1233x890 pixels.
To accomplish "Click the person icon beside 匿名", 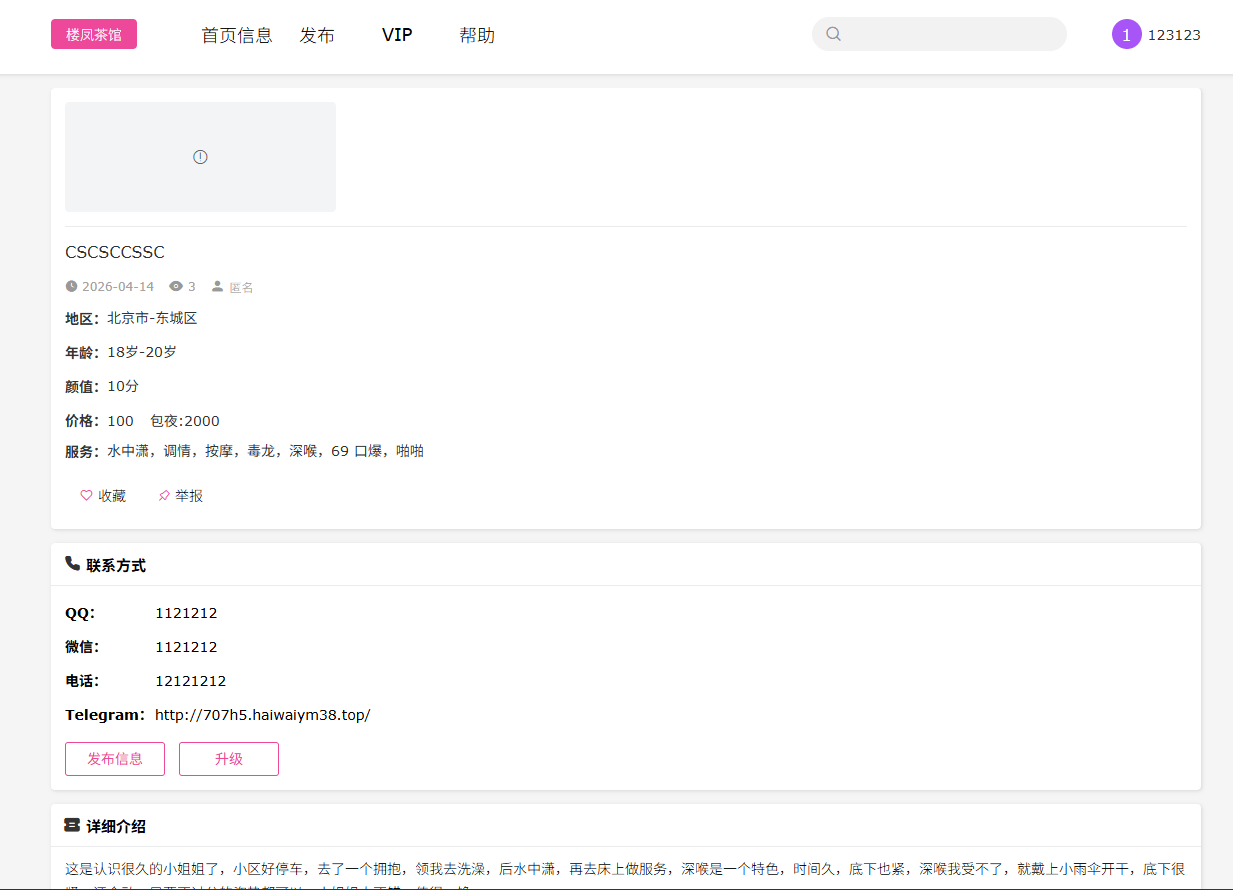I will pyautogui.click(x=217, y=286).
